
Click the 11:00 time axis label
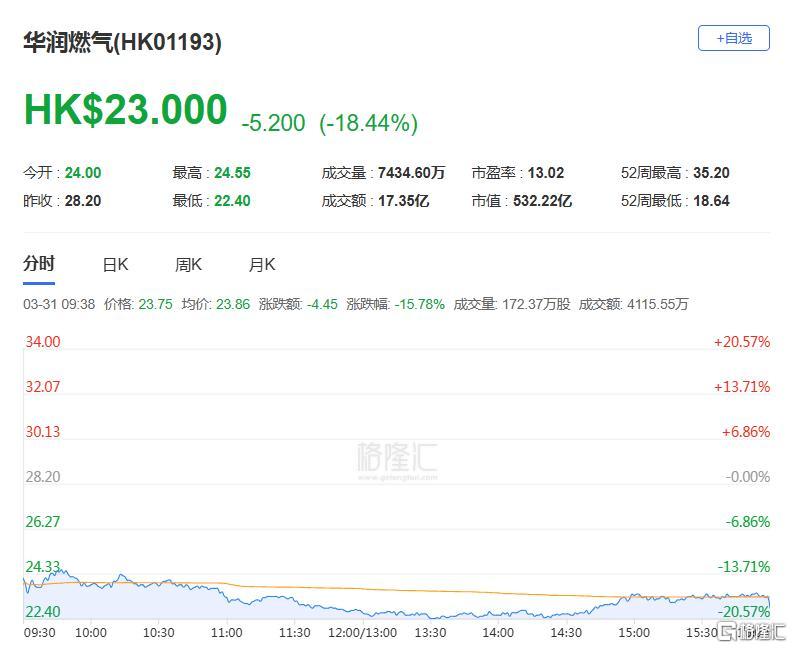pyautogui.click(x=227, y=633)
